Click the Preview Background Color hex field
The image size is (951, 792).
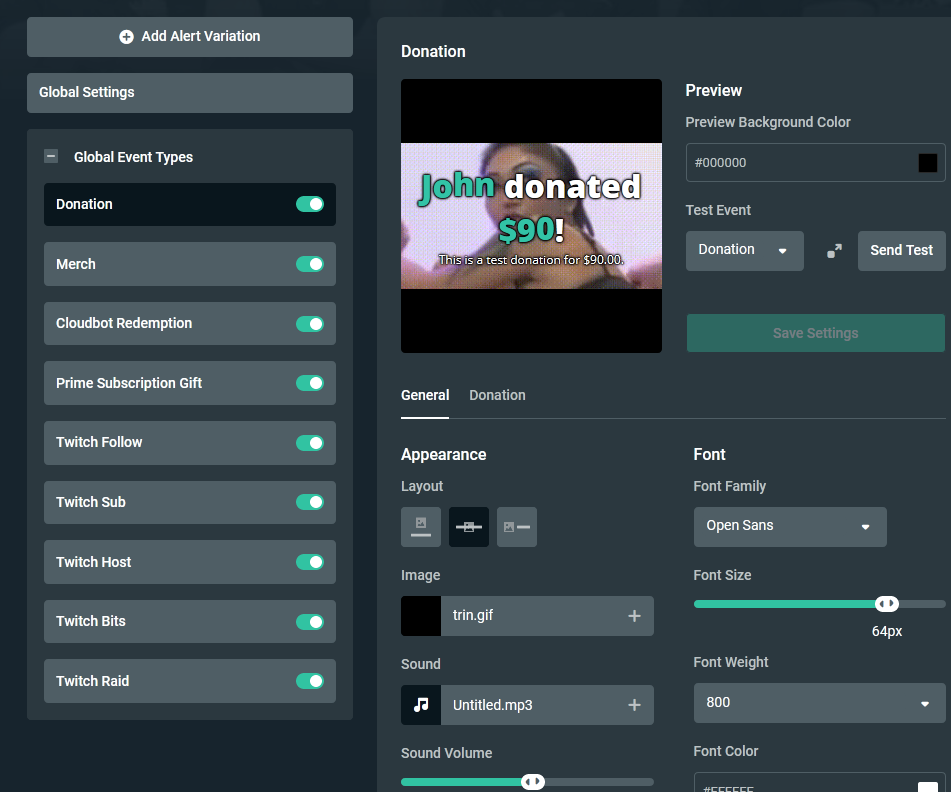pos(800,163)
